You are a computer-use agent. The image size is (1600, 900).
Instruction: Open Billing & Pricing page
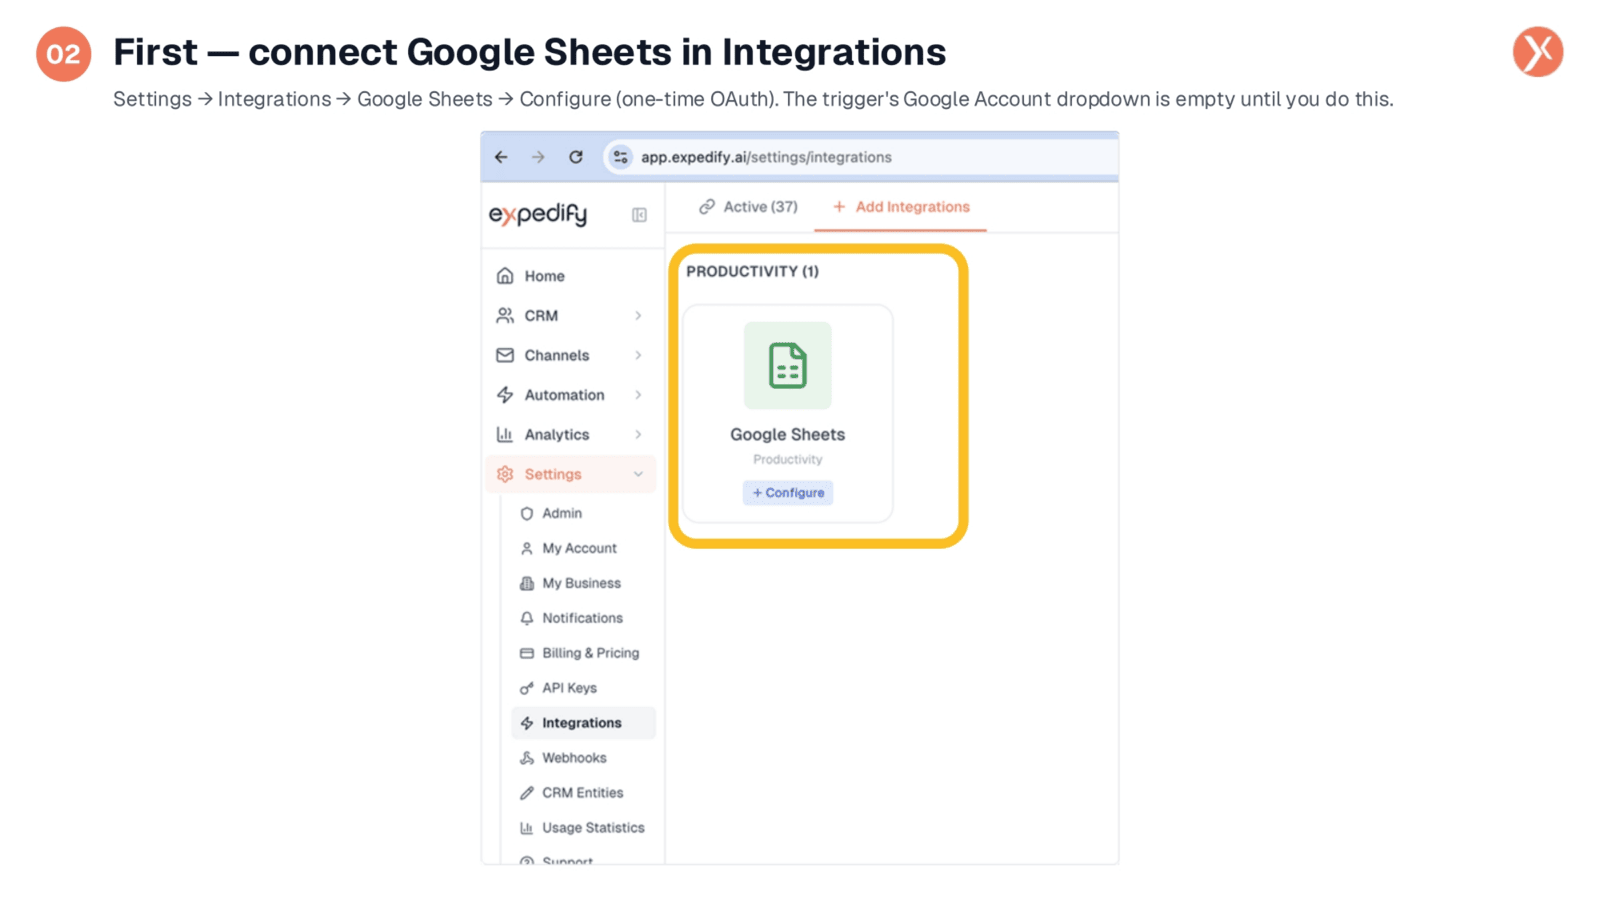[x=583, y=653]
